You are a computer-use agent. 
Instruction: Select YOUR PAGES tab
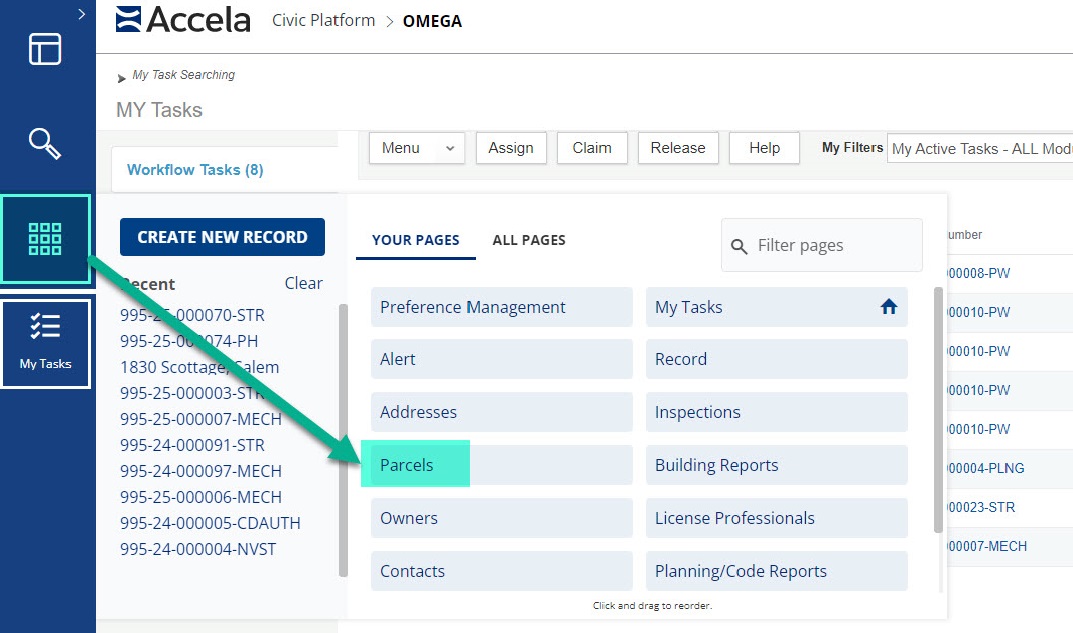(x=415, y=240)
